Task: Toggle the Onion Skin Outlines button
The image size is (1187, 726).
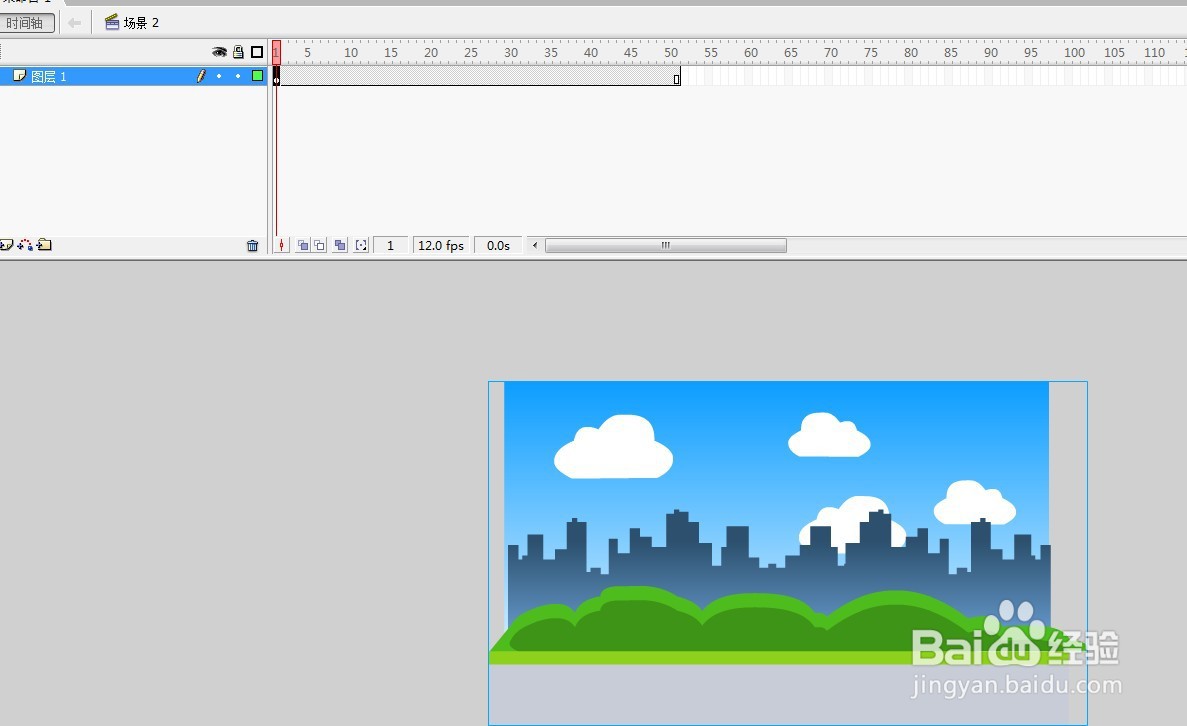Action: coord(319,245)
